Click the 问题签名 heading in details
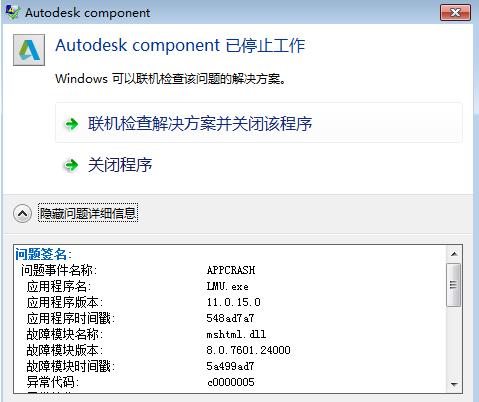This screenshot has height=402, width=479. point(43,254)
